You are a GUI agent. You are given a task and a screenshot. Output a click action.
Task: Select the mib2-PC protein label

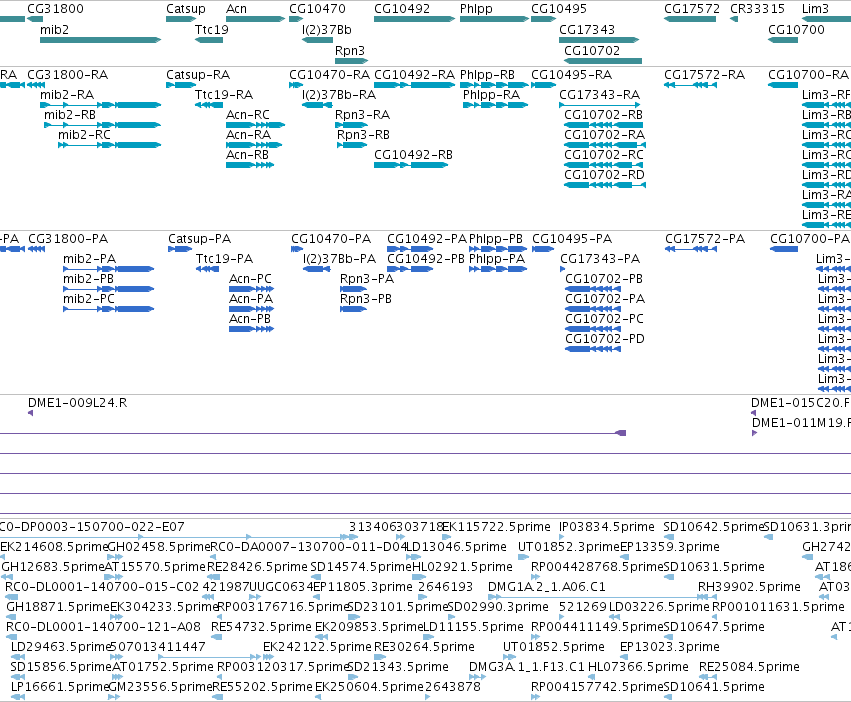tap(89, 299)
